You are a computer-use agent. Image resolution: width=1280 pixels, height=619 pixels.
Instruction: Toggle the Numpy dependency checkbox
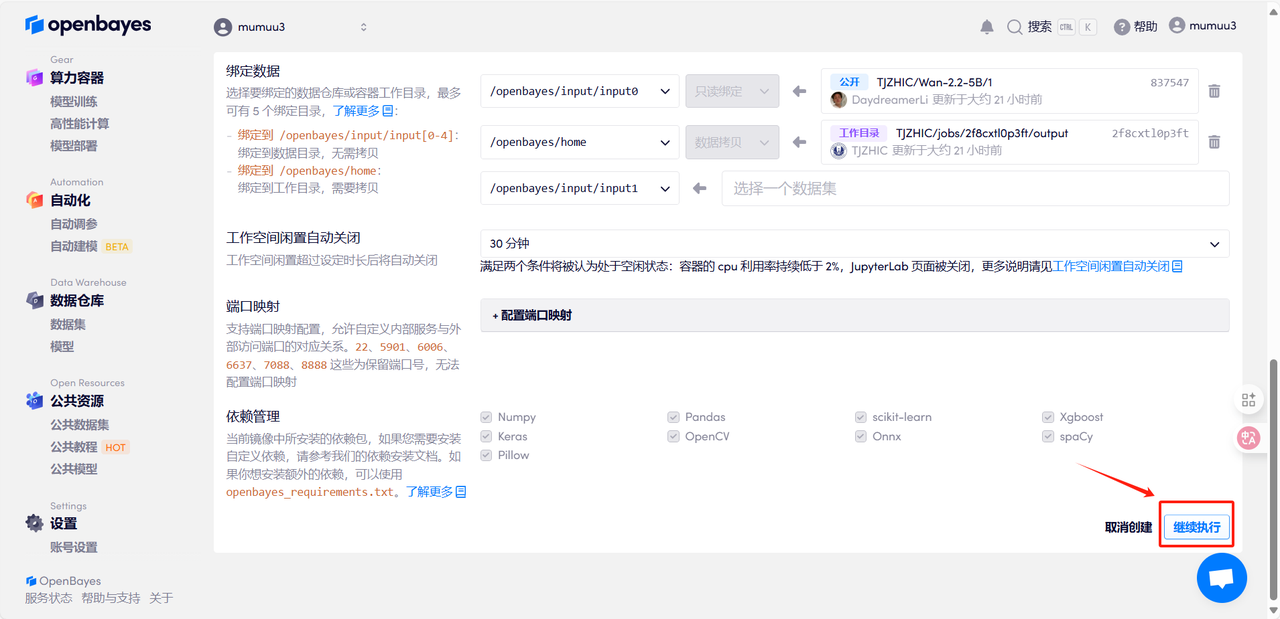(x=486, y=417)
